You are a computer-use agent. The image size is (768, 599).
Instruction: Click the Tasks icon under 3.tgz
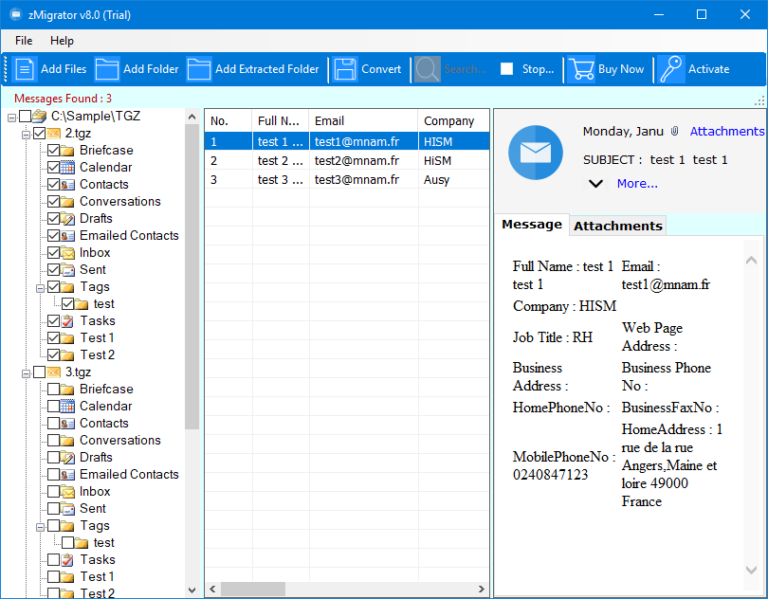coord(68,560)
